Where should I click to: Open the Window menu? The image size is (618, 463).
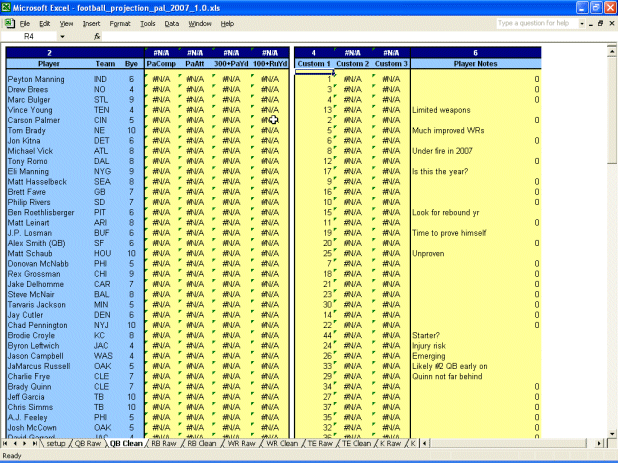pos(200,24)
